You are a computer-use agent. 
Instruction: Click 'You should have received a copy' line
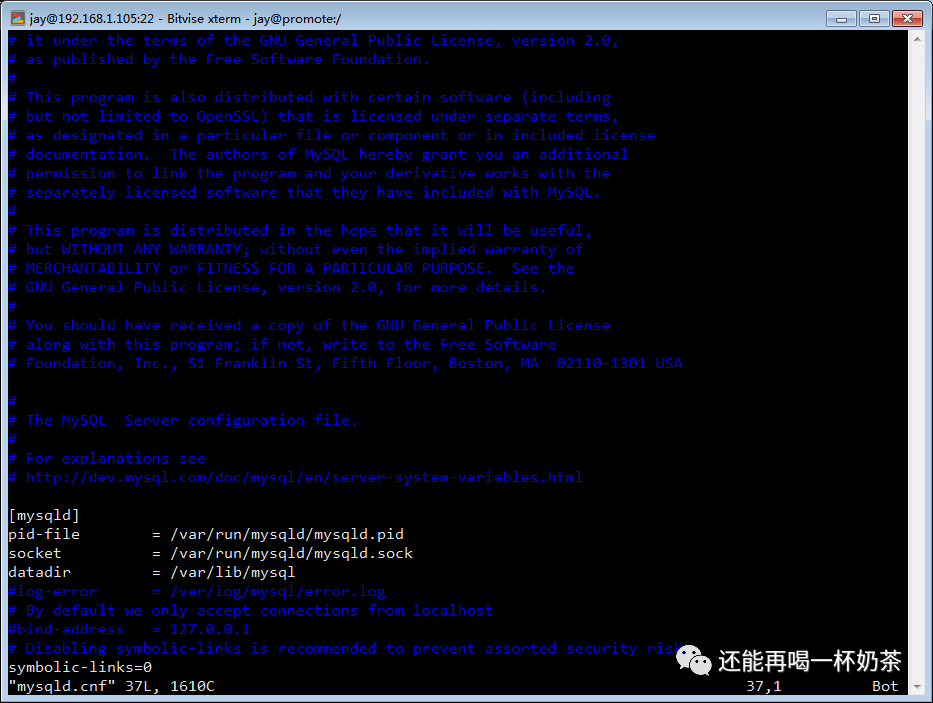pos(309,326)
